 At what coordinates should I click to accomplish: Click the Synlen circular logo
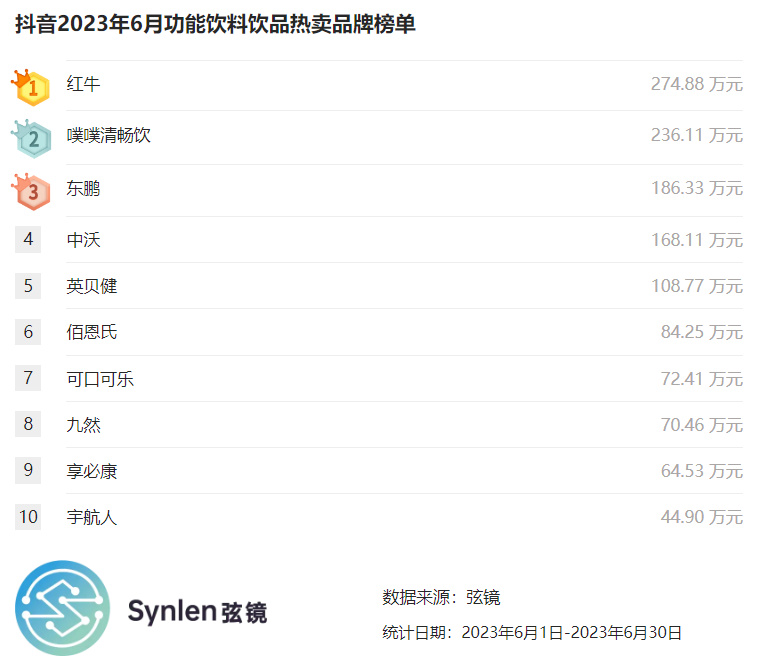click(62, 608)
